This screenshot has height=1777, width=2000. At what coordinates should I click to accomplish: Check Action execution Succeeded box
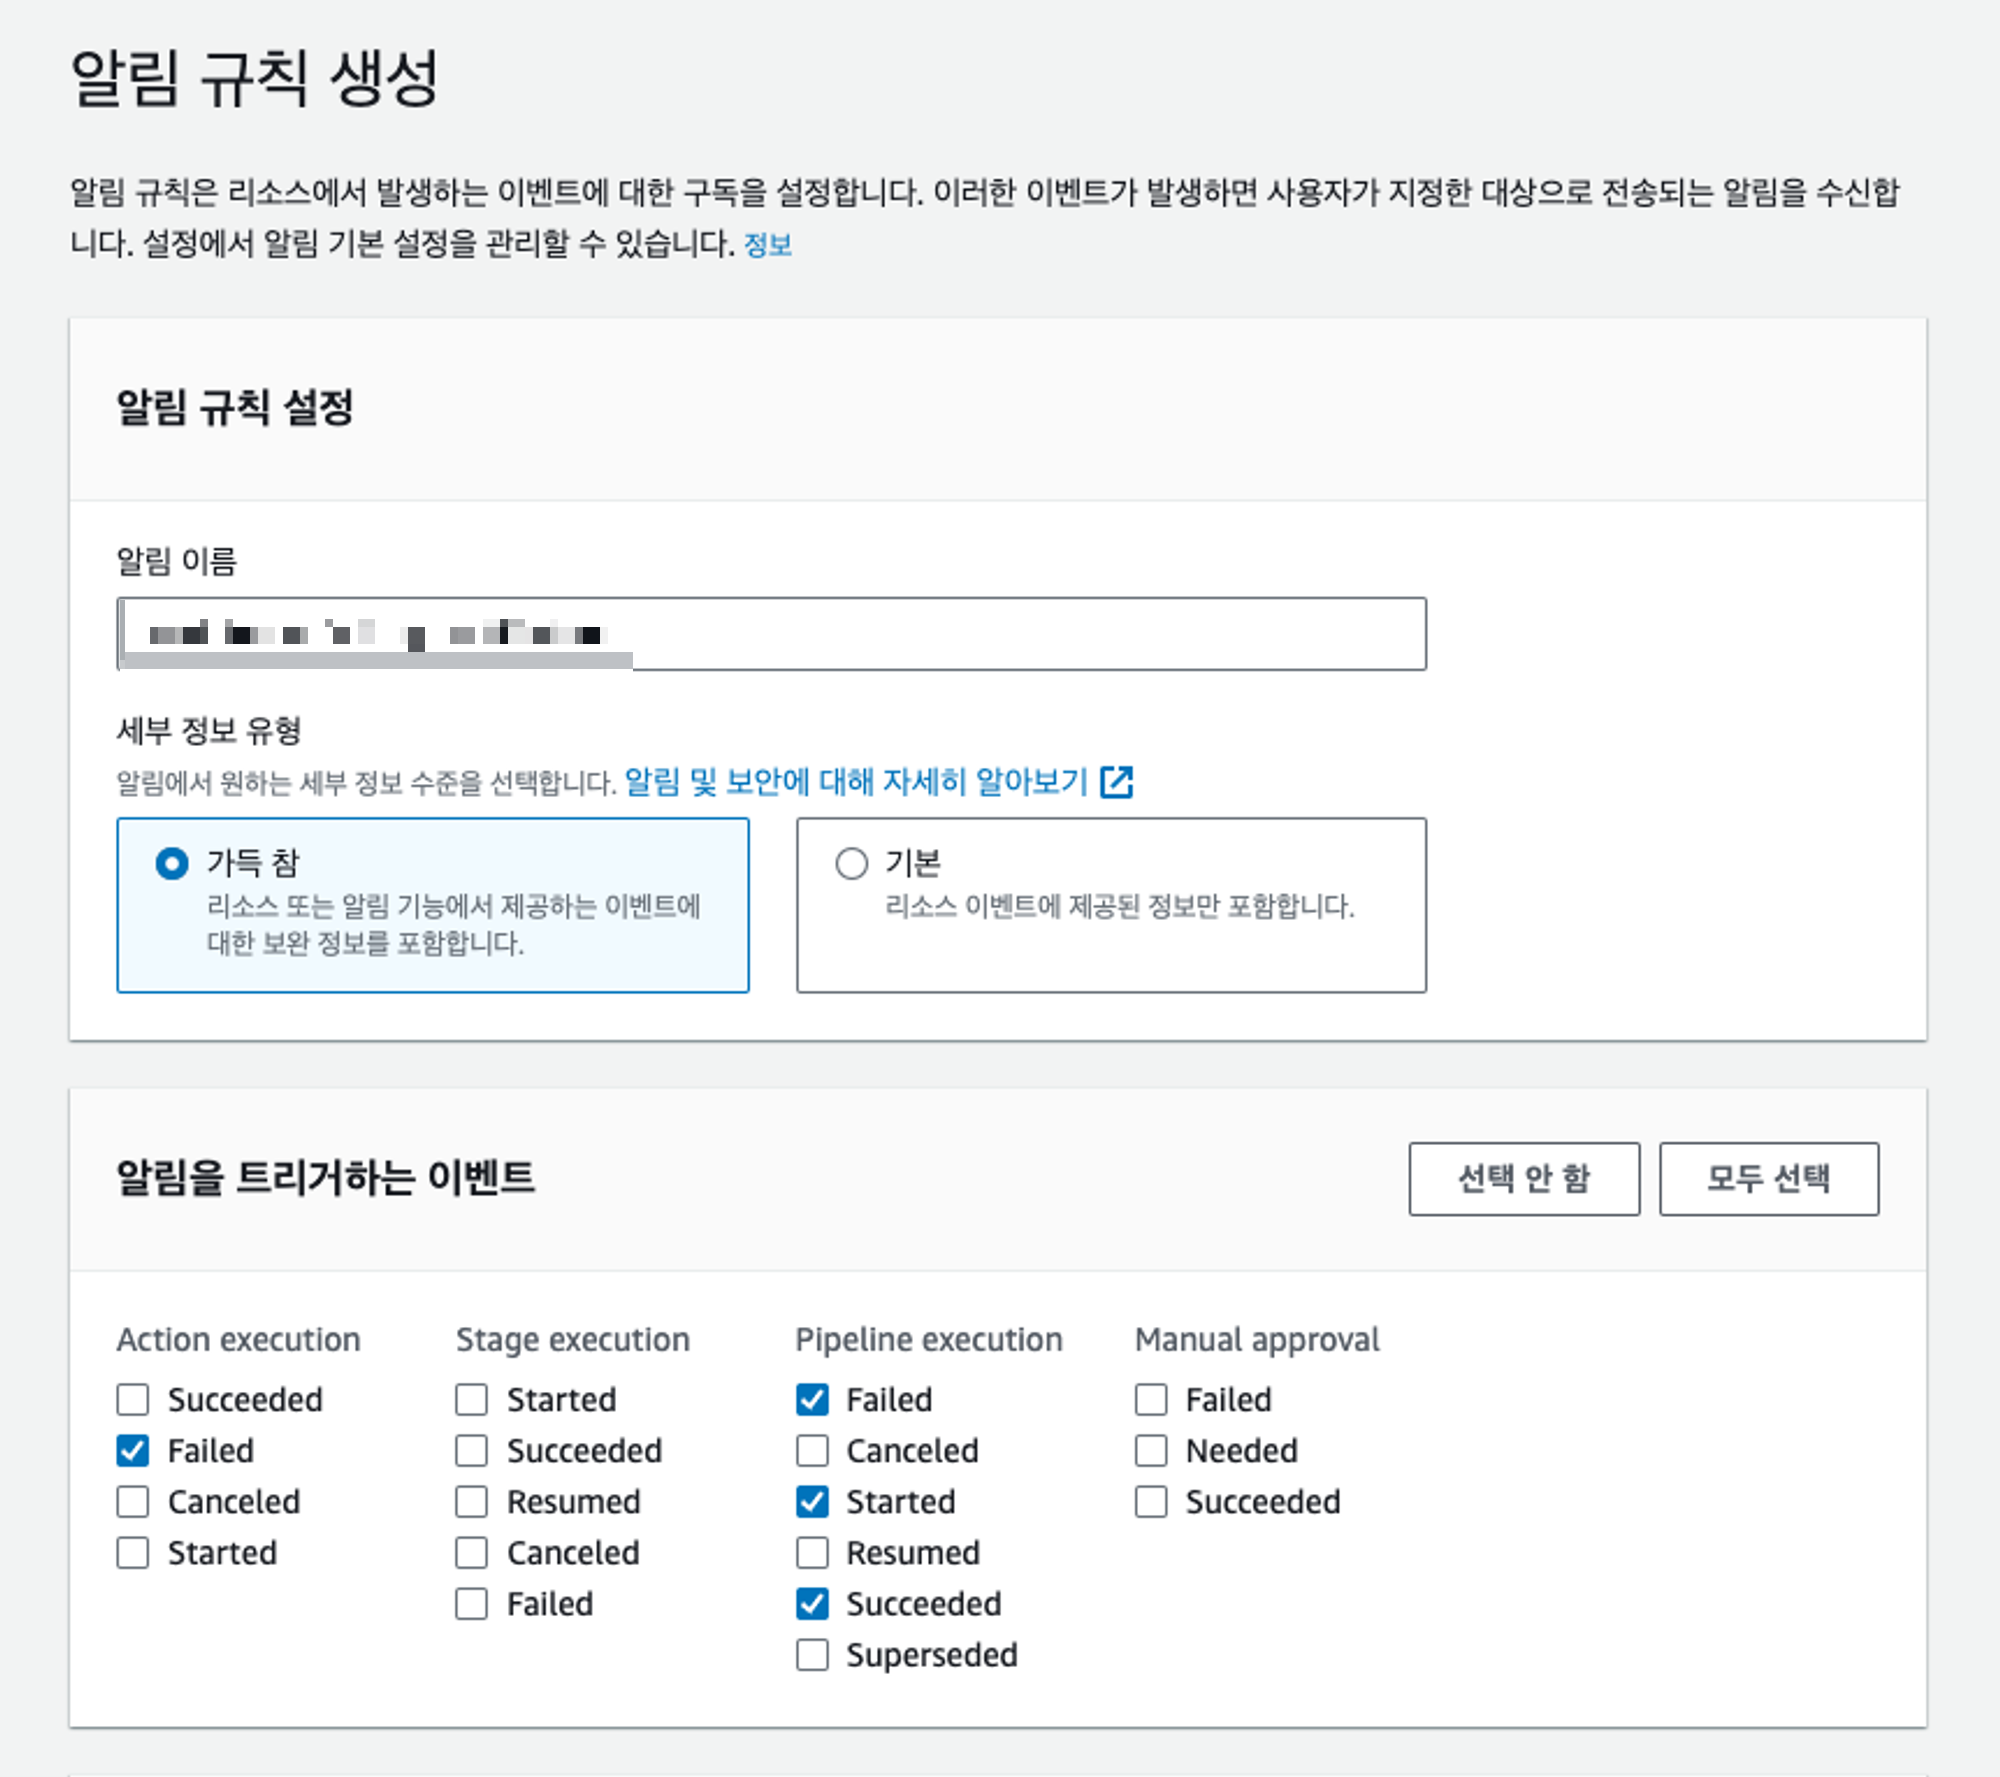click(x=133, y=1399)
